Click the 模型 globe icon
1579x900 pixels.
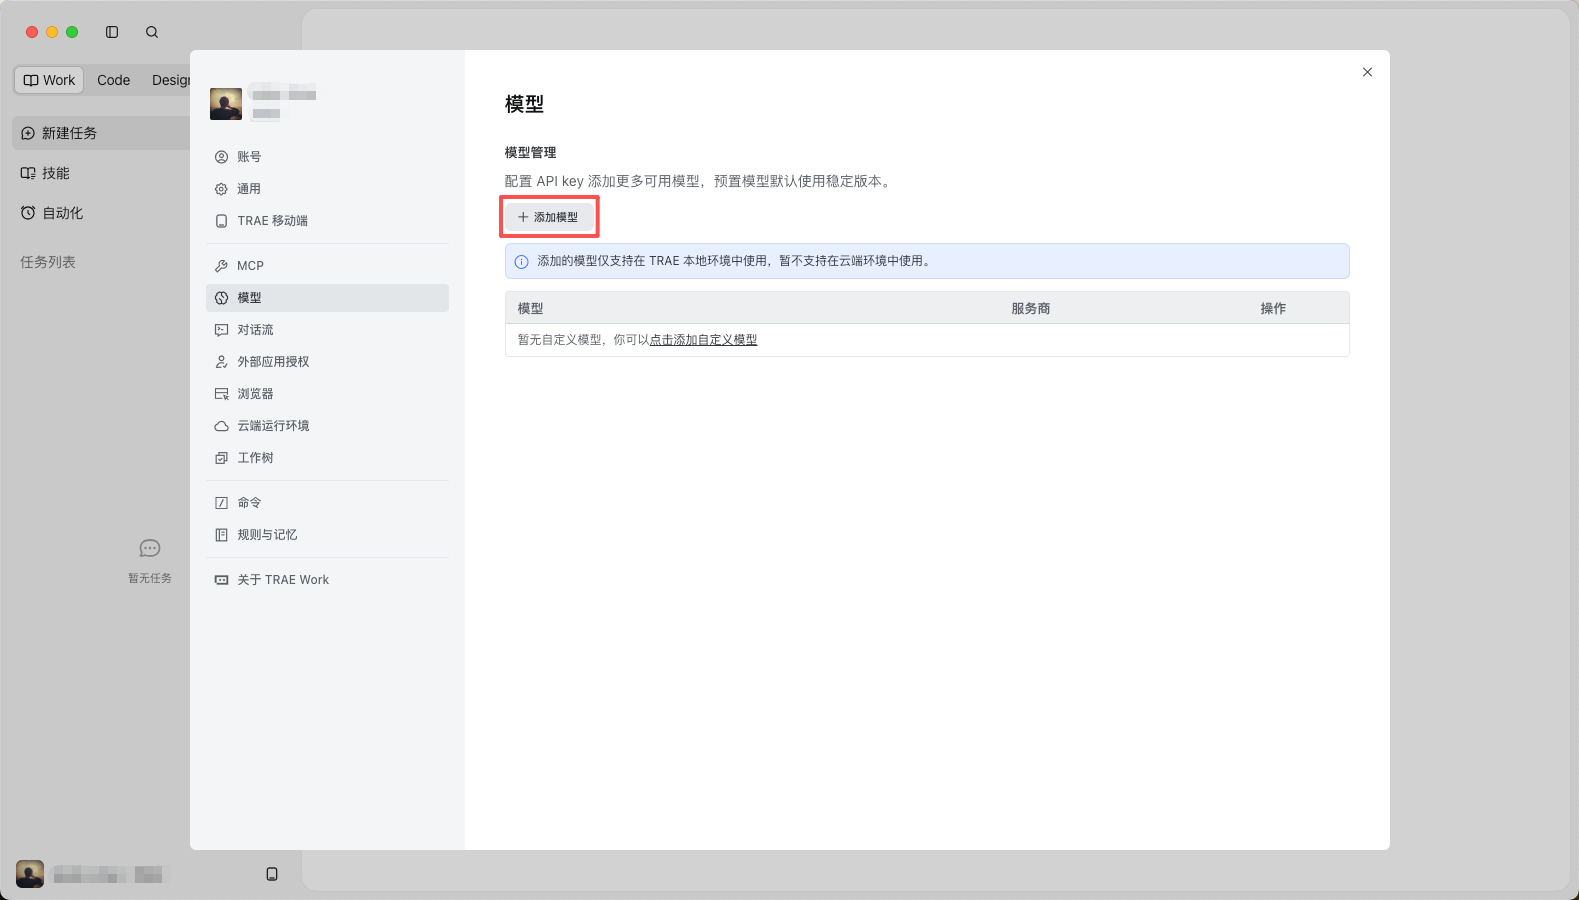pos(222,298)
